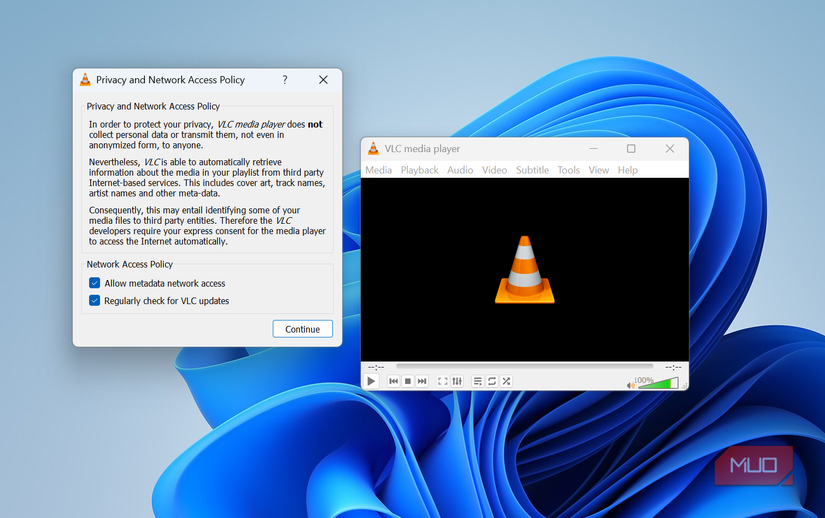Open the Media menu
The height and width of the screenshot is (518, 825).
378,170
